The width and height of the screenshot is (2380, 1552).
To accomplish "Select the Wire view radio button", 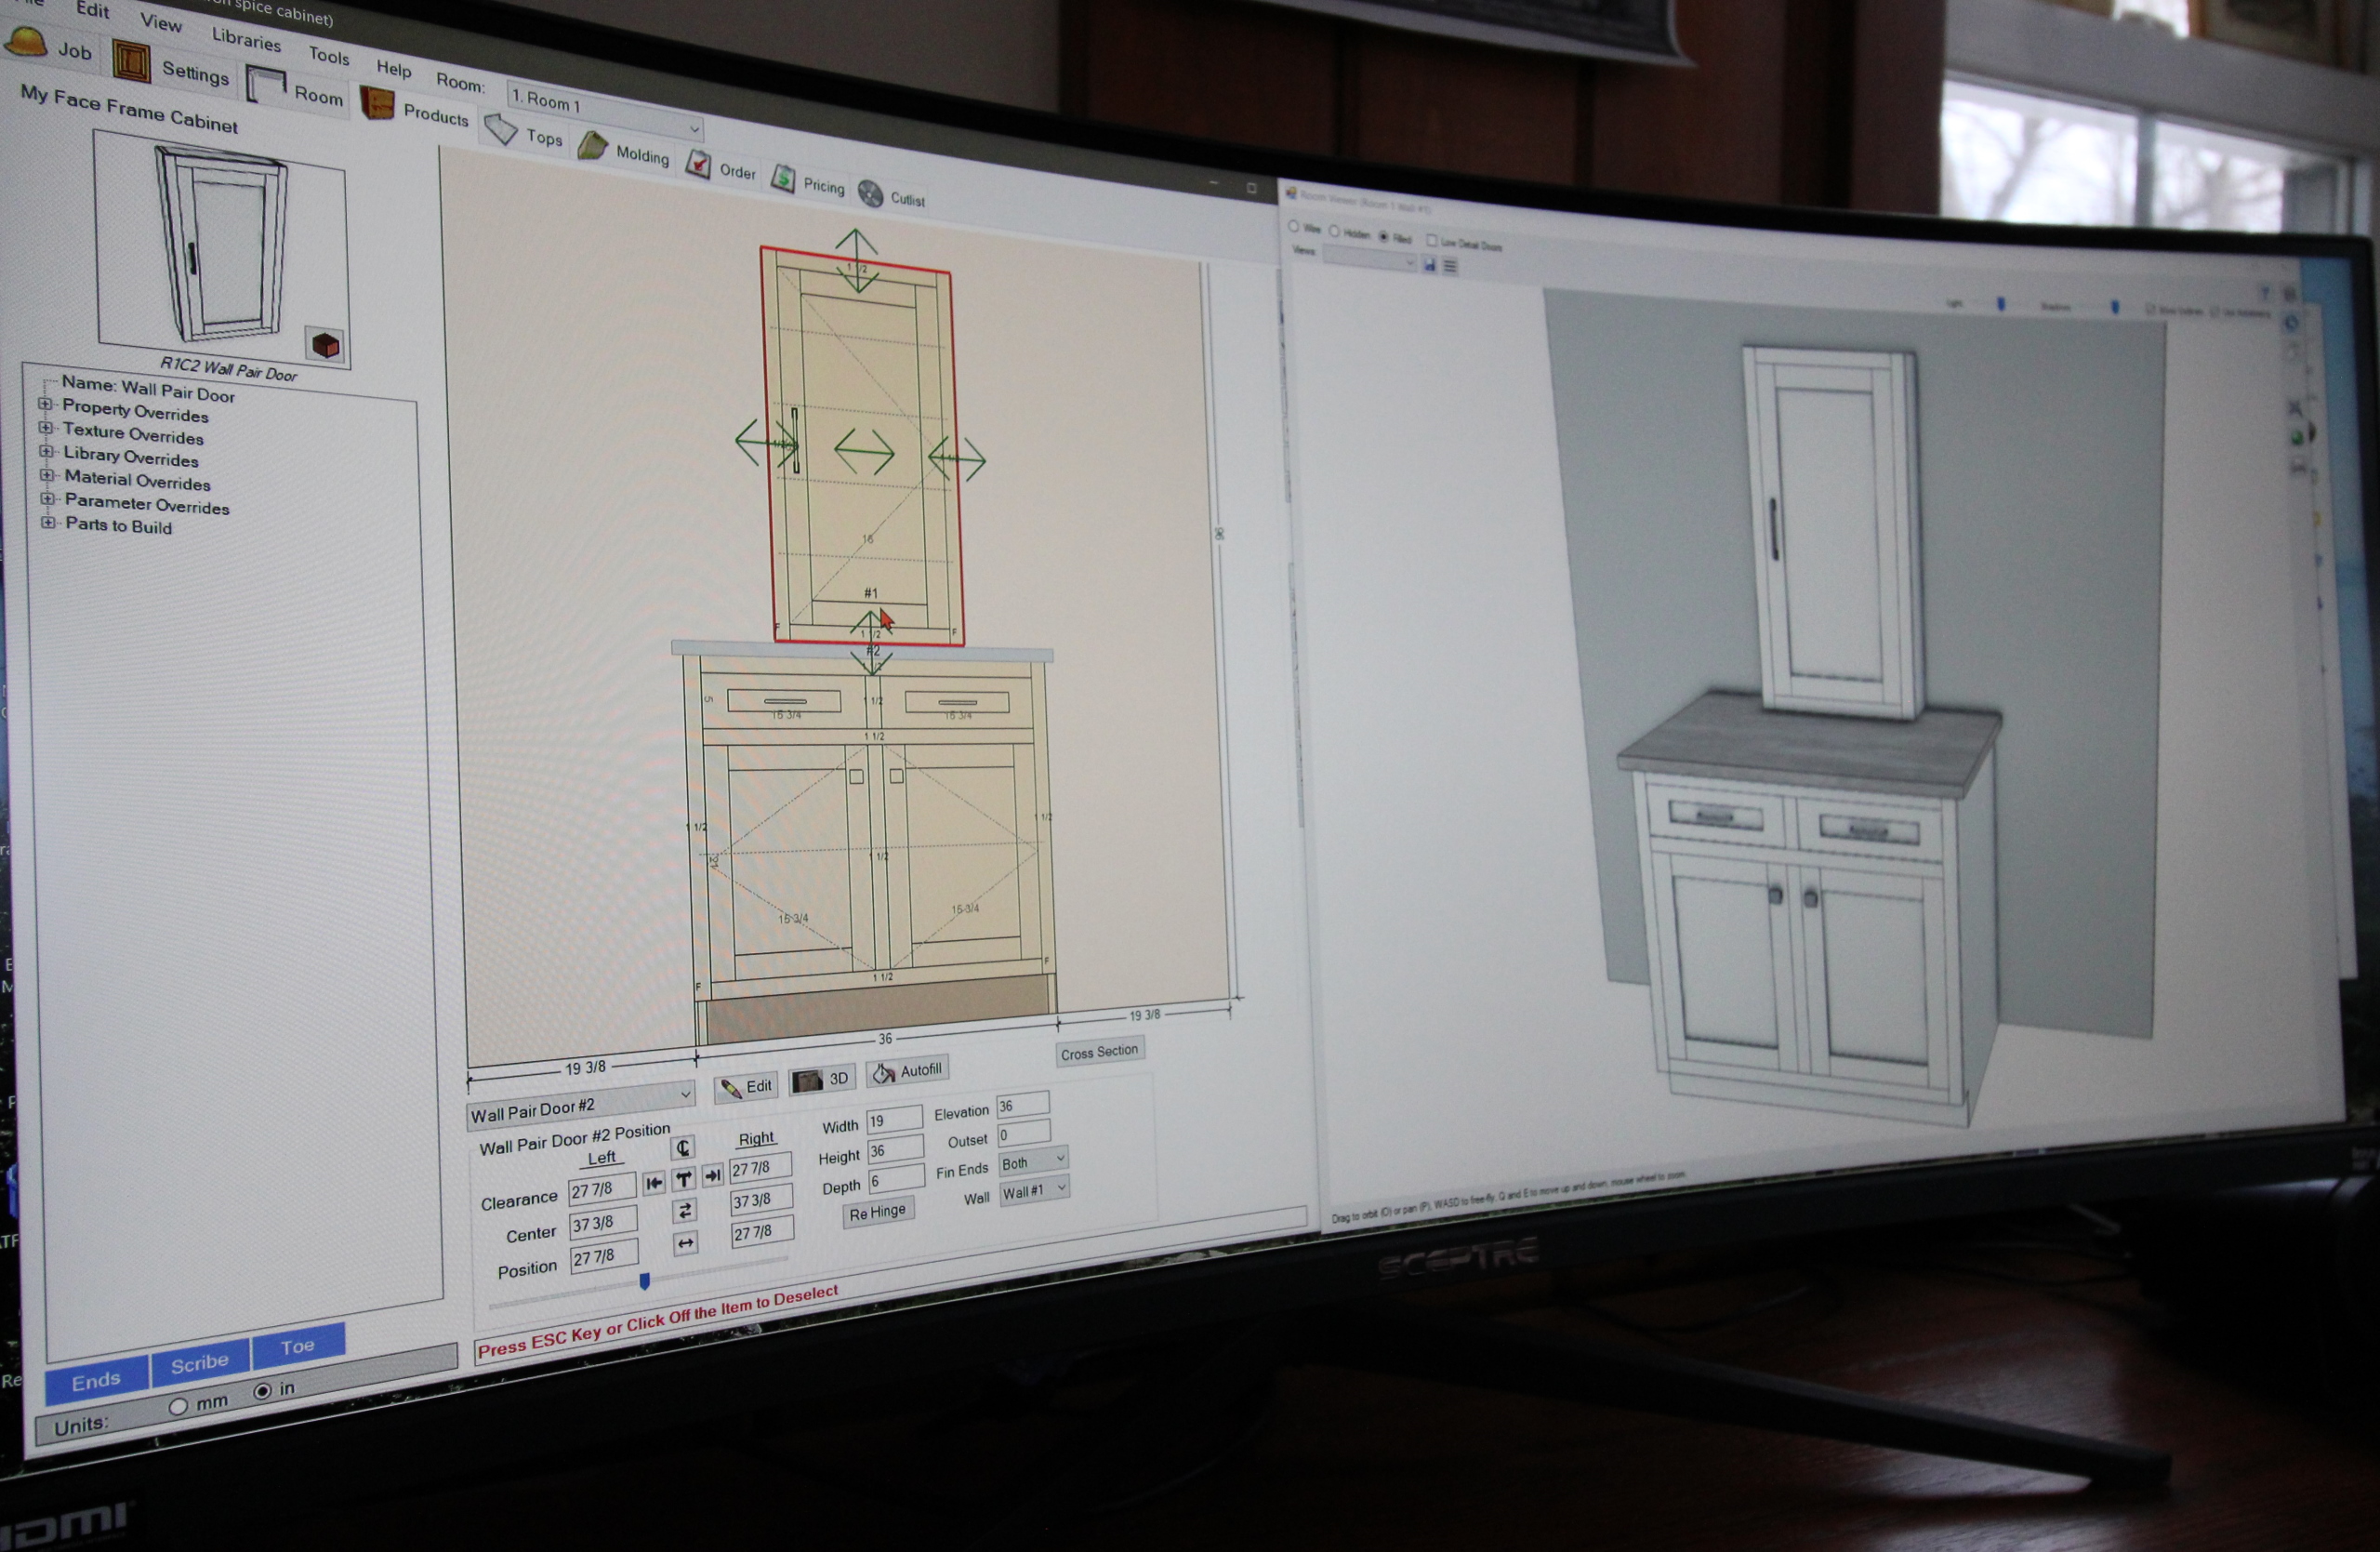I will point(1294,227).
